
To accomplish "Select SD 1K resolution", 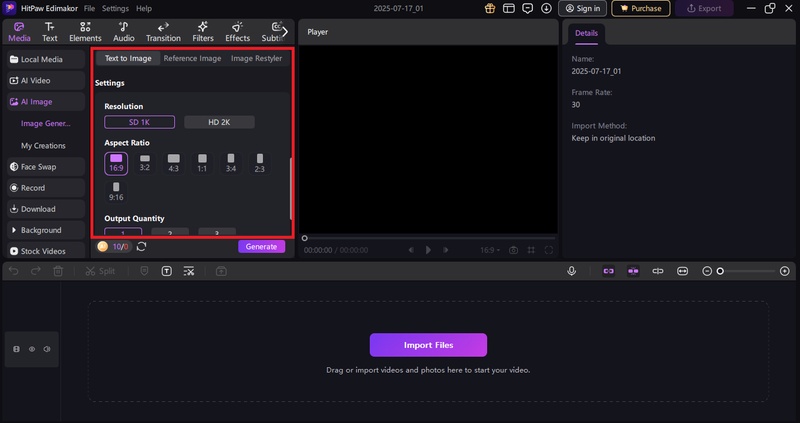I will [139, 122].
